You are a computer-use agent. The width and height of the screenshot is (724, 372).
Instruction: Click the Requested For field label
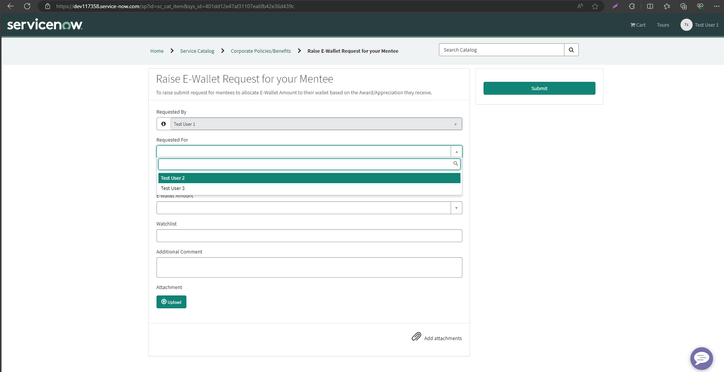[x=172, y=139]
